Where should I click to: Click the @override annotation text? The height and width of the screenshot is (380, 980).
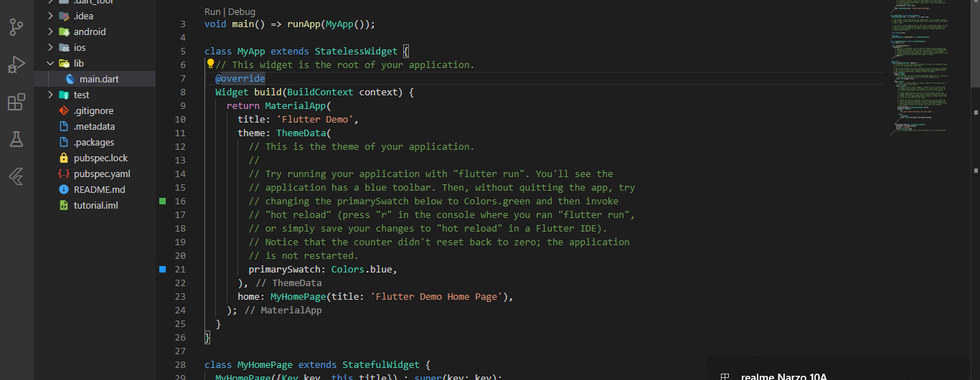tap(240, 79)
